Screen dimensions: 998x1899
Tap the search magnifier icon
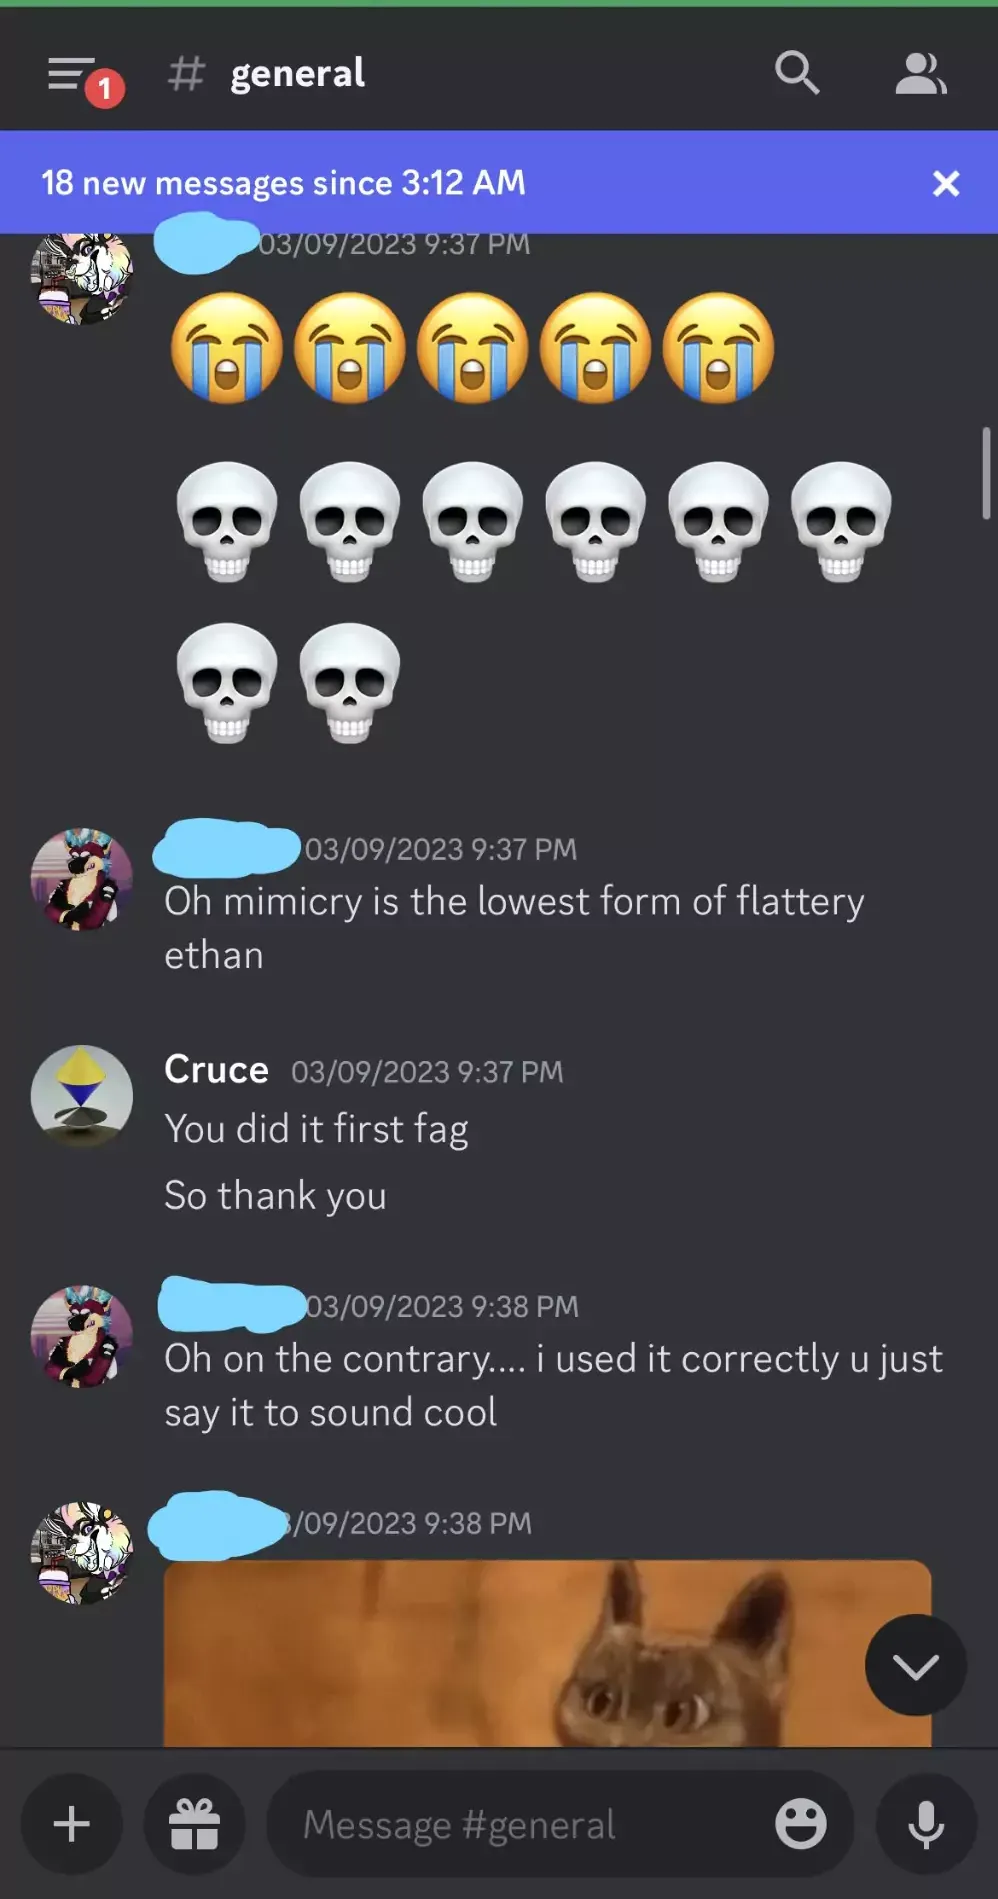797,72
